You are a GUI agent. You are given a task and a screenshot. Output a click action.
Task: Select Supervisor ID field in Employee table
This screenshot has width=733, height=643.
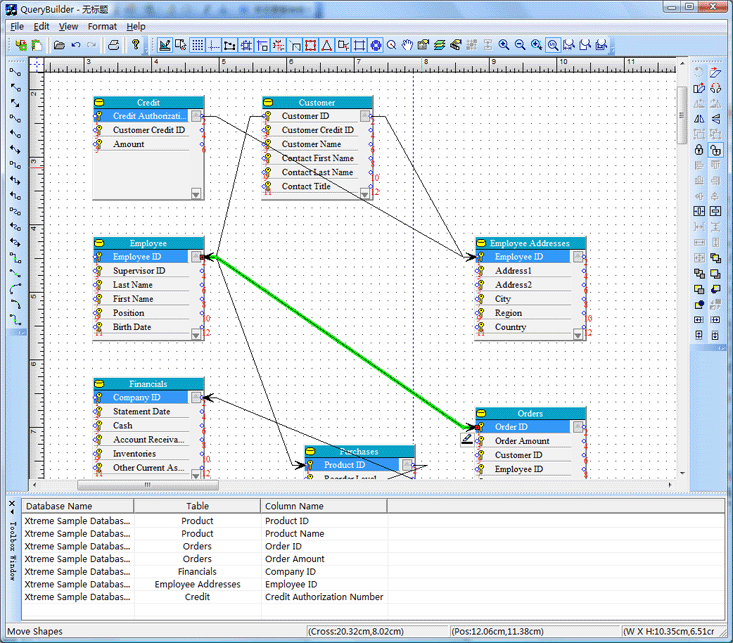(x=138, y=271)
